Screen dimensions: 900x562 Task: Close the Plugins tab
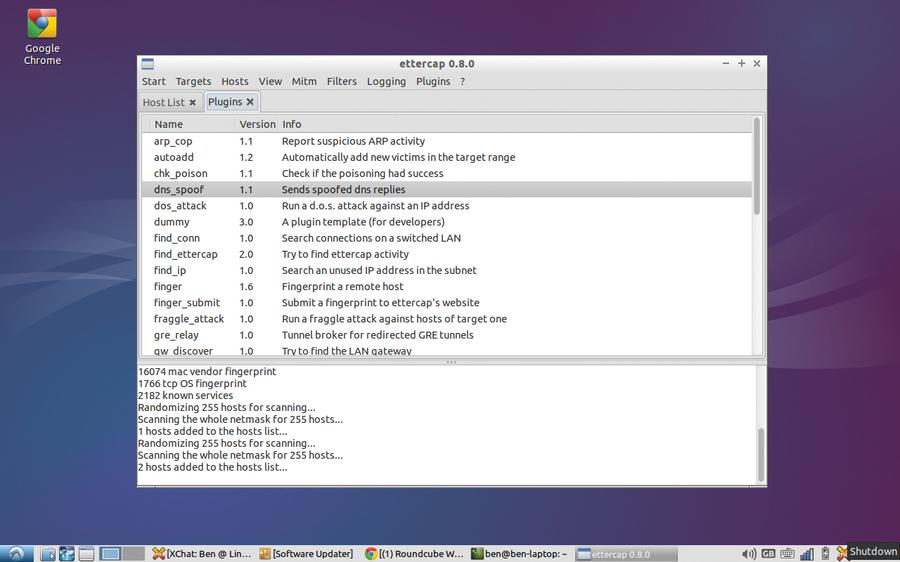(250, 102)
